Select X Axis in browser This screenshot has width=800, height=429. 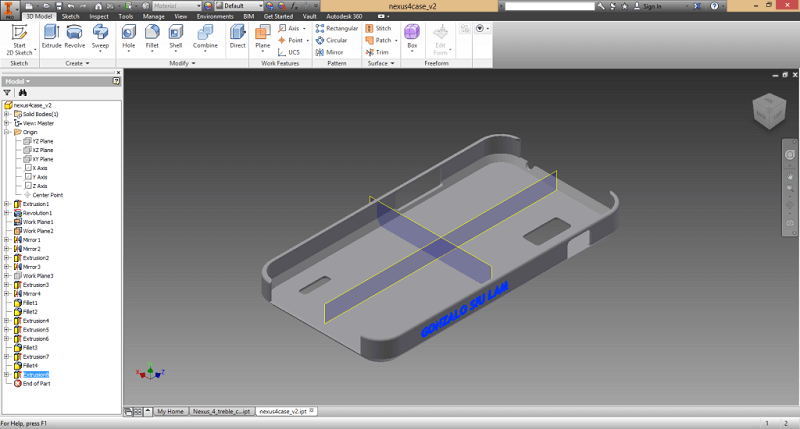40,168
